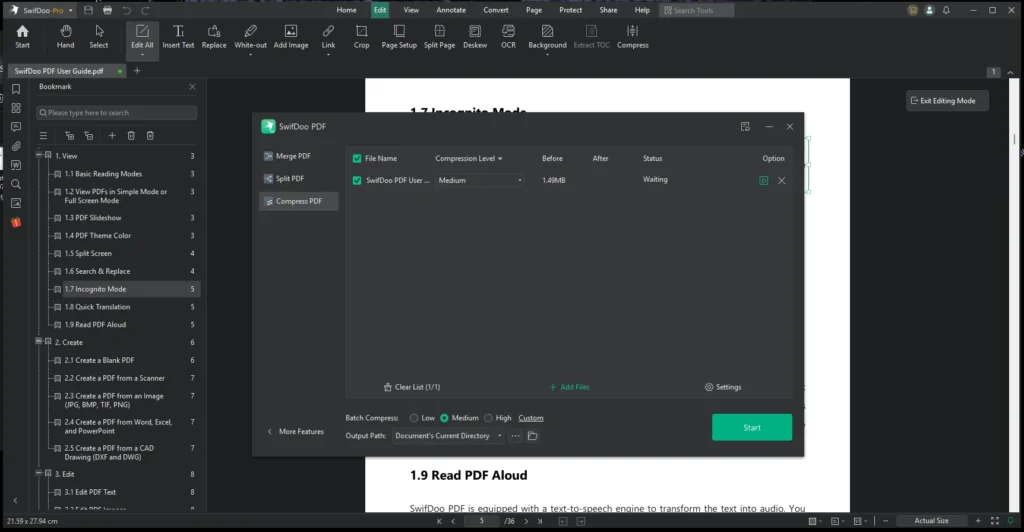
Task: Activate the Crop tool
Action: [361, 37]
